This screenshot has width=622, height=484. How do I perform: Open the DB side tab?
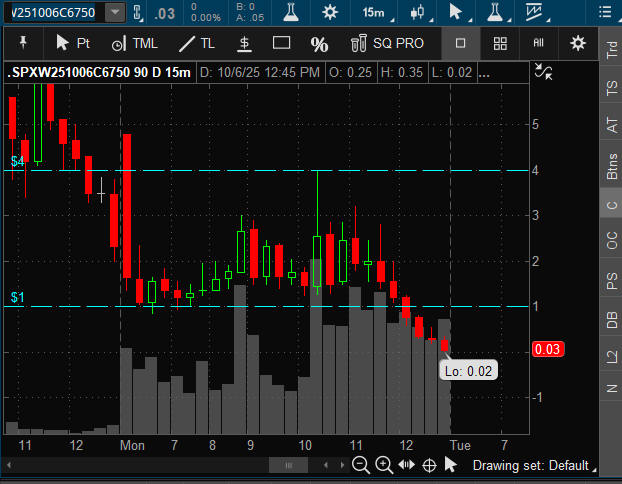click(611, 320)
